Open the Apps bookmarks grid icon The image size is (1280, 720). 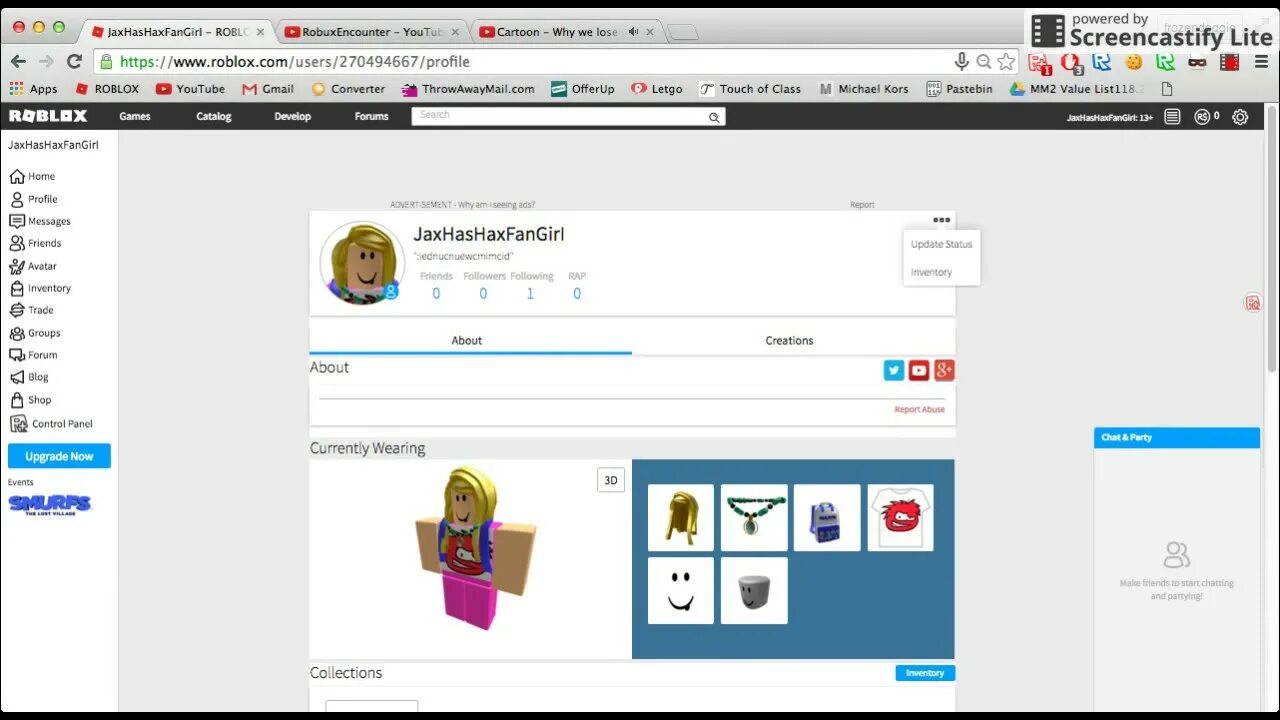click(x=18, y=89)
